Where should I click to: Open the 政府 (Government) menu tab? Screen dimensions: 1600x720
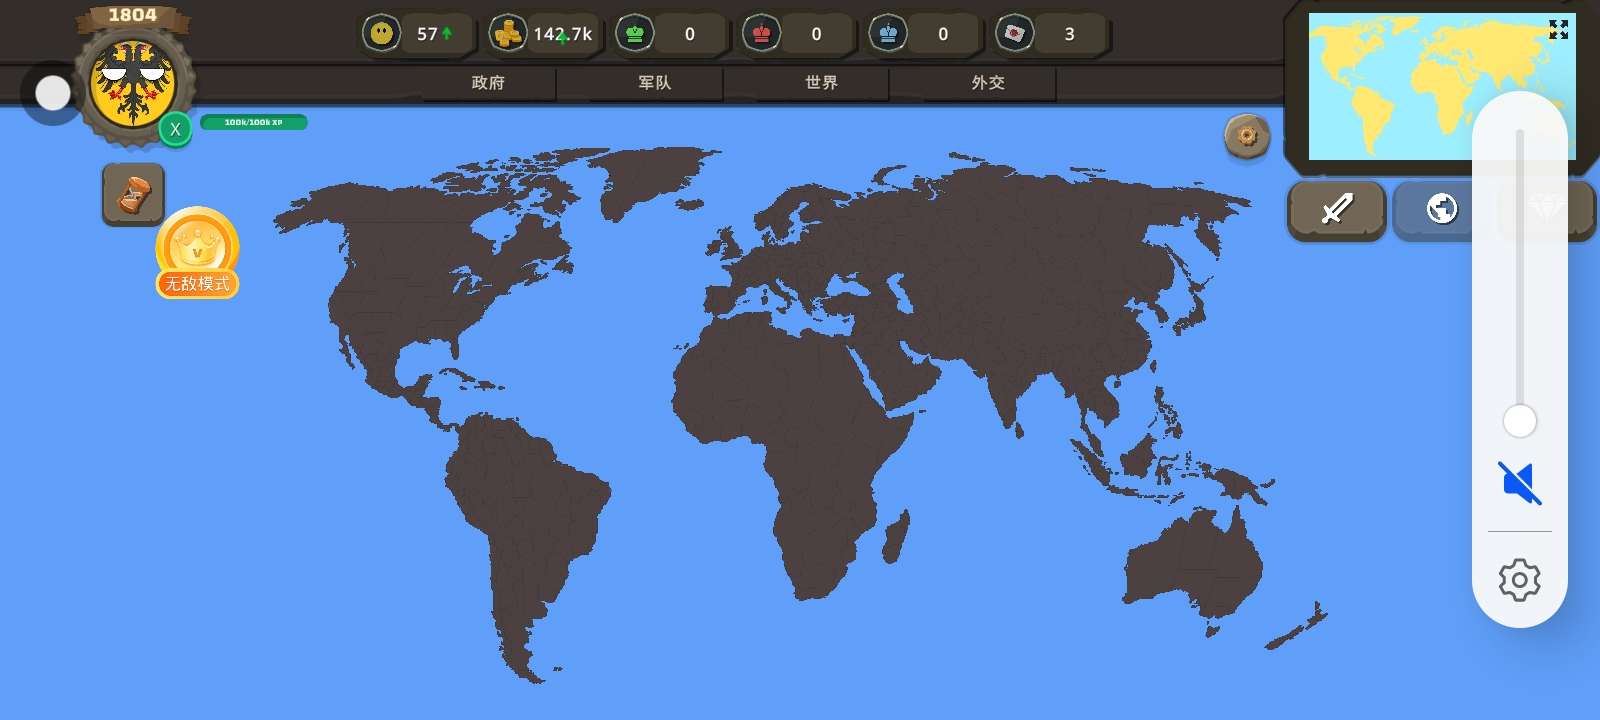[x=488, y=83]
